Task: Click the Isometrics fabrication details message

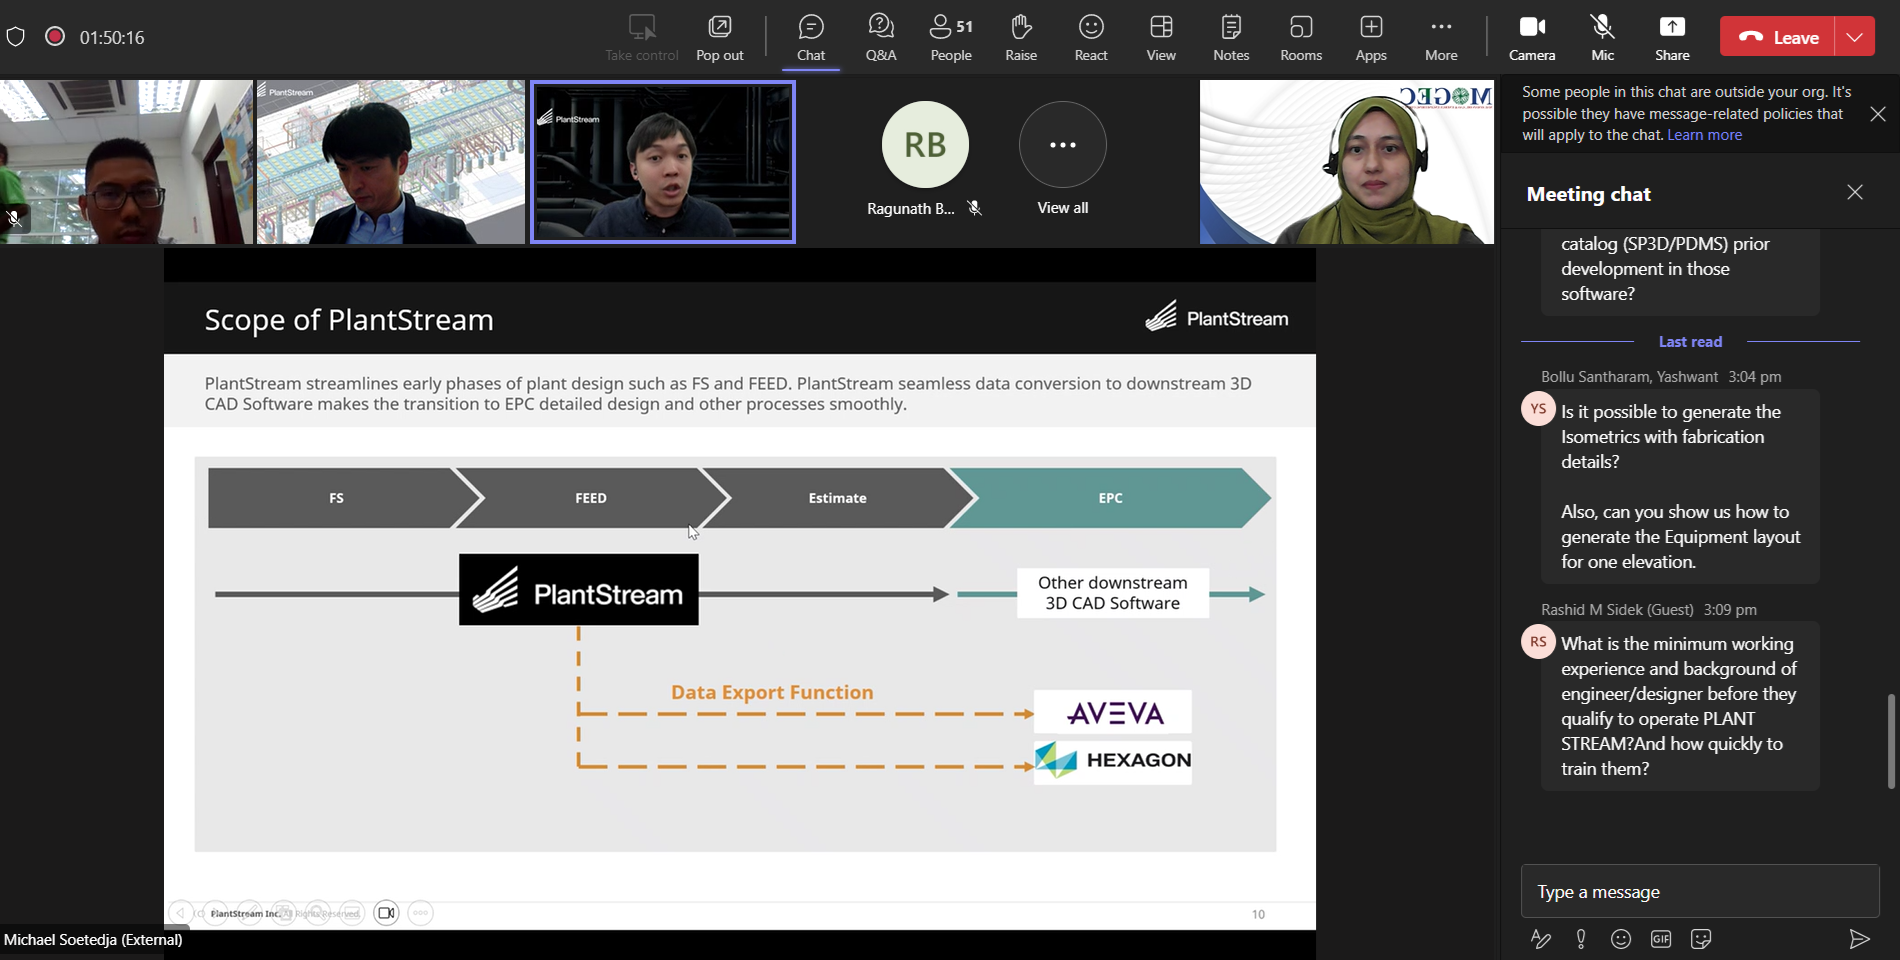Action: [x=1680, y=486]
